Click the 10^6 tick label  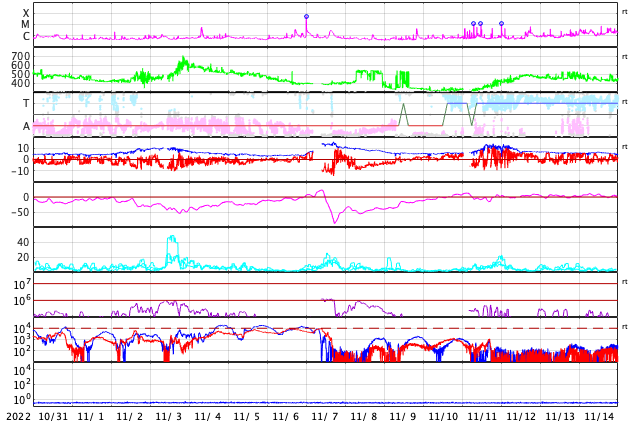click(x=22, y=301)
